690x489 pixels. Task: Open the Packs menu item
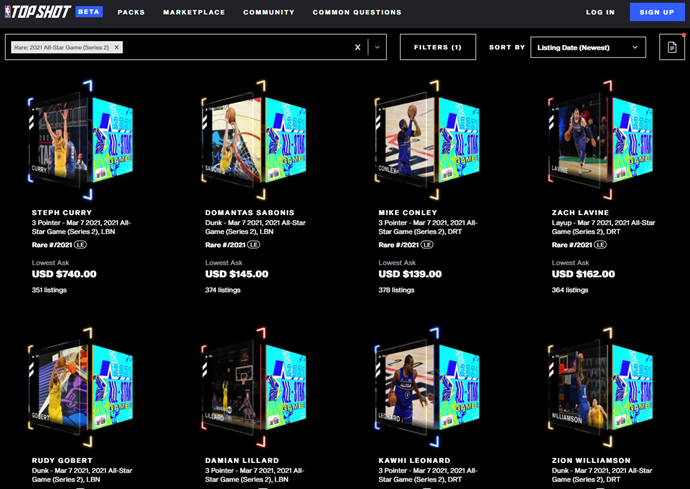(131, 12)
